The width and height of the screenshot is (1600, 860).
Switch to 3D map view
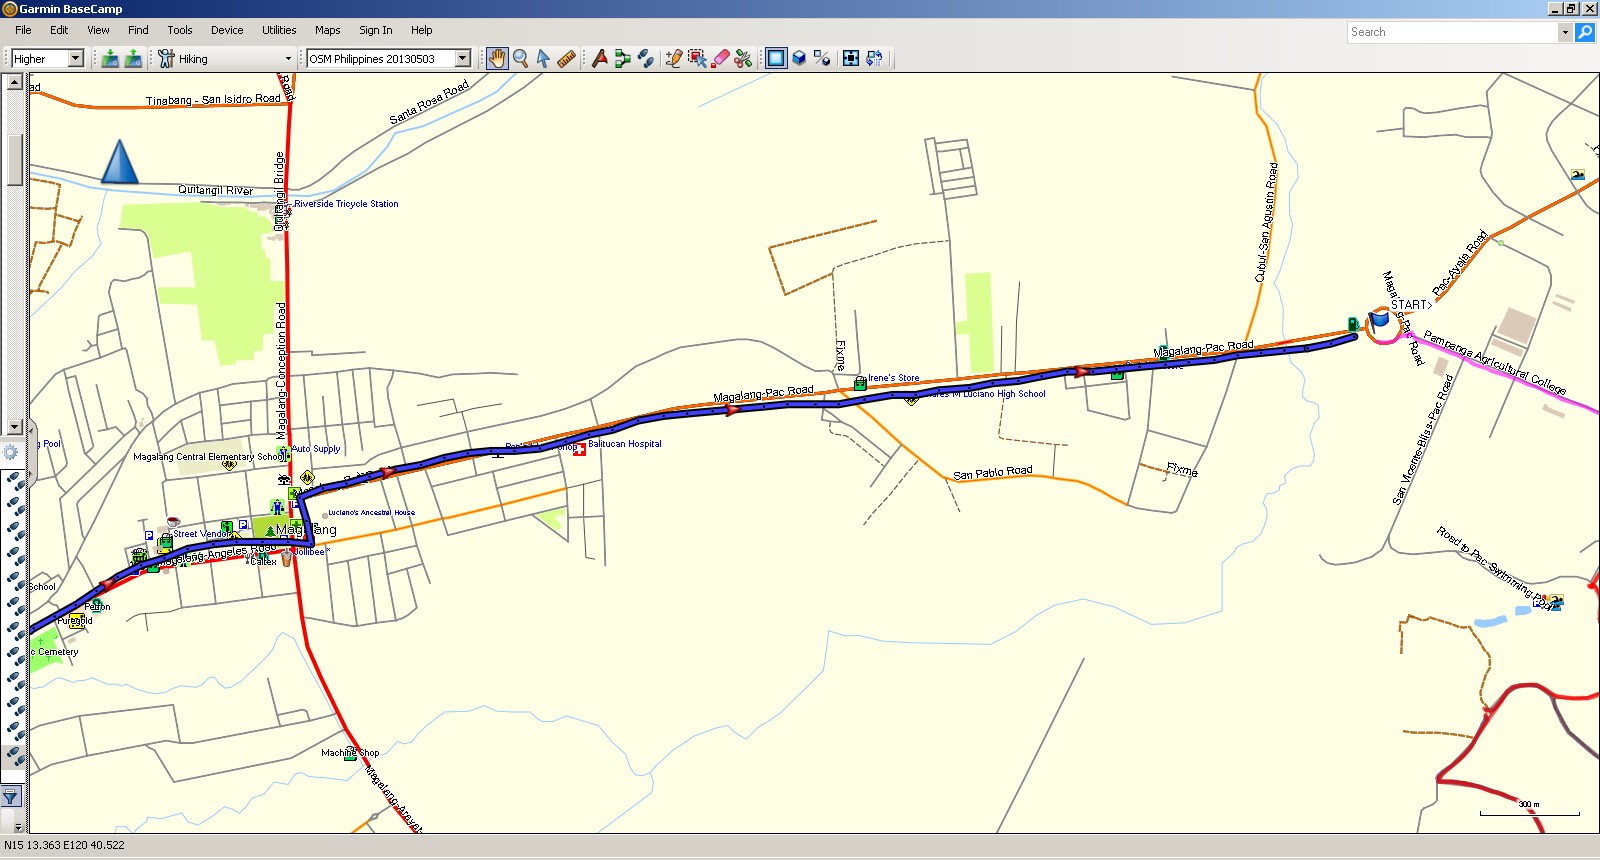tap(799, 59)
